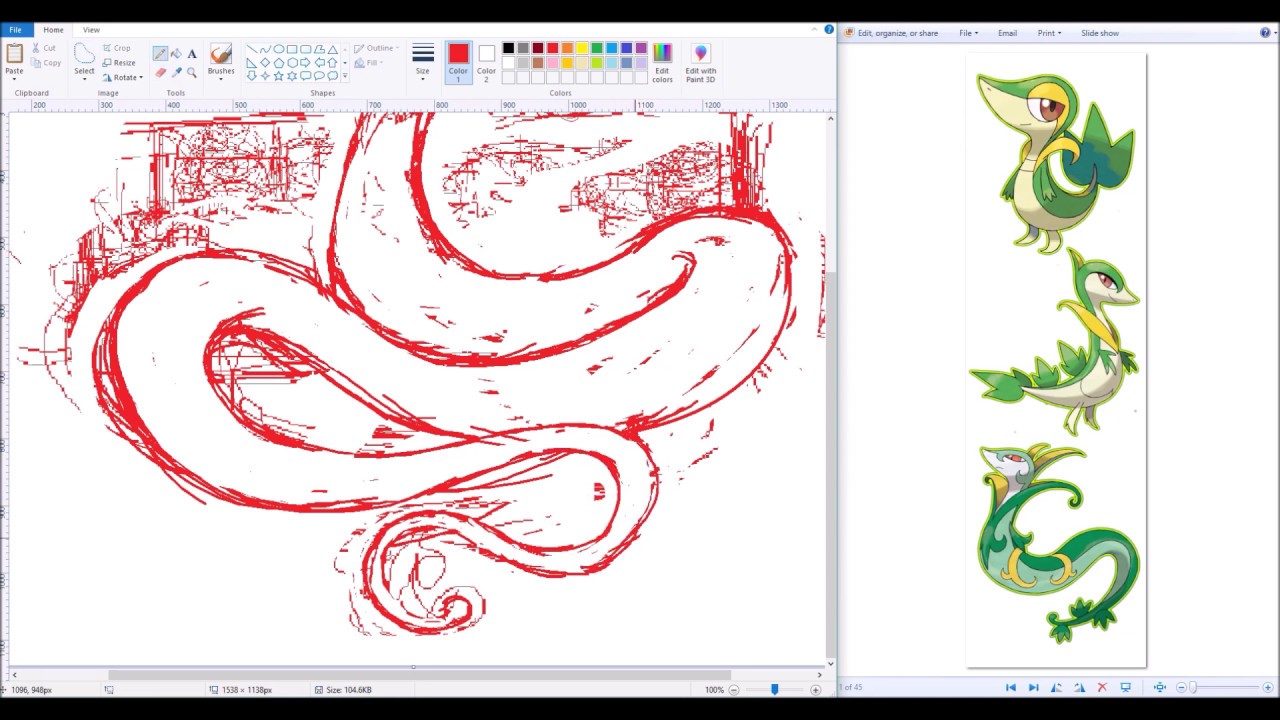Select the Color picker eyedropper tool
1280x720 pixels.
176,72
